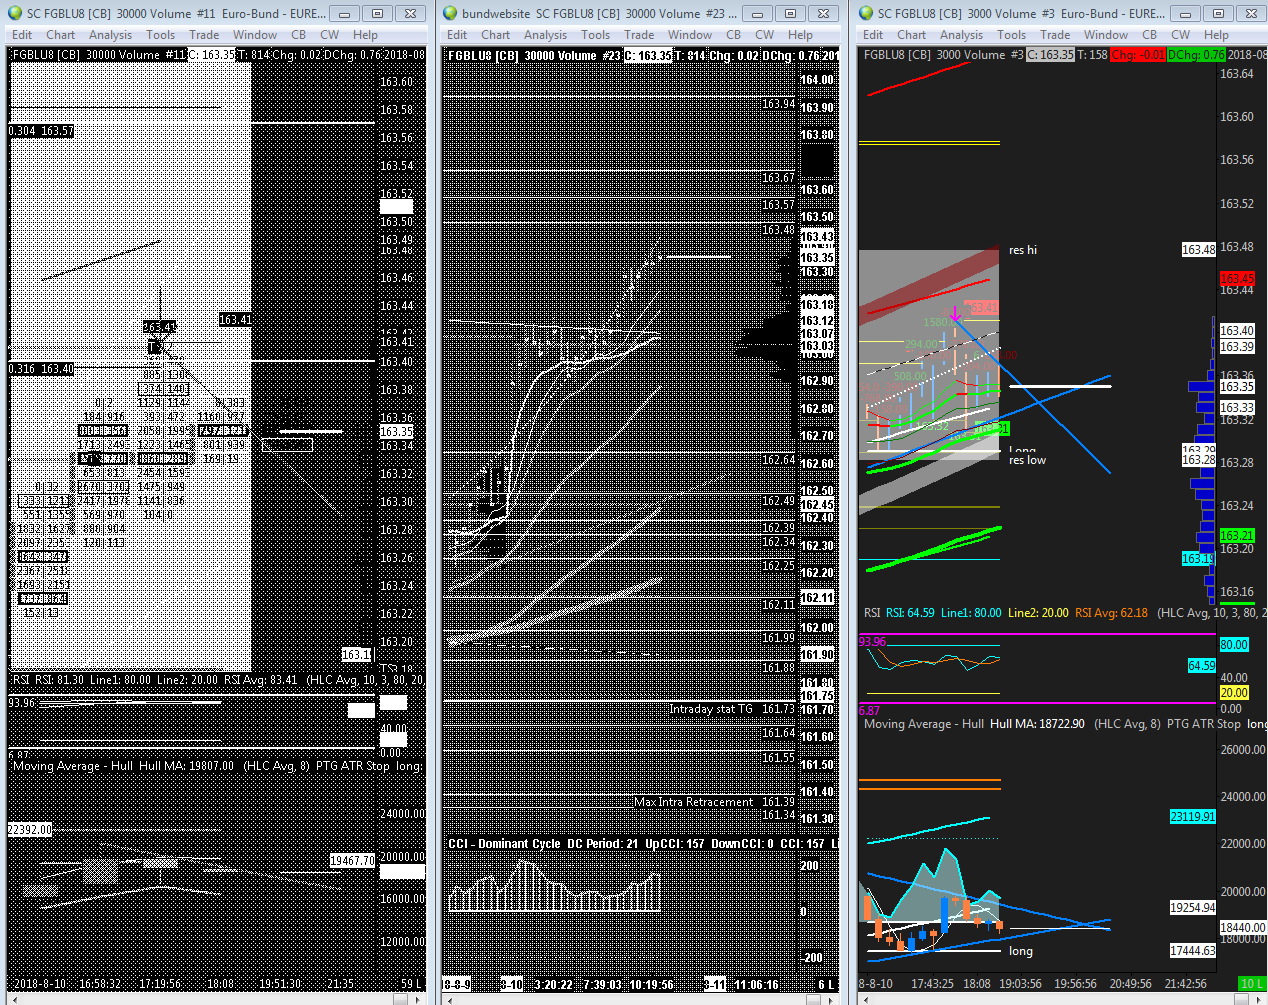Click the green DChg 0.76 box in chart #3

[1195, 55]
